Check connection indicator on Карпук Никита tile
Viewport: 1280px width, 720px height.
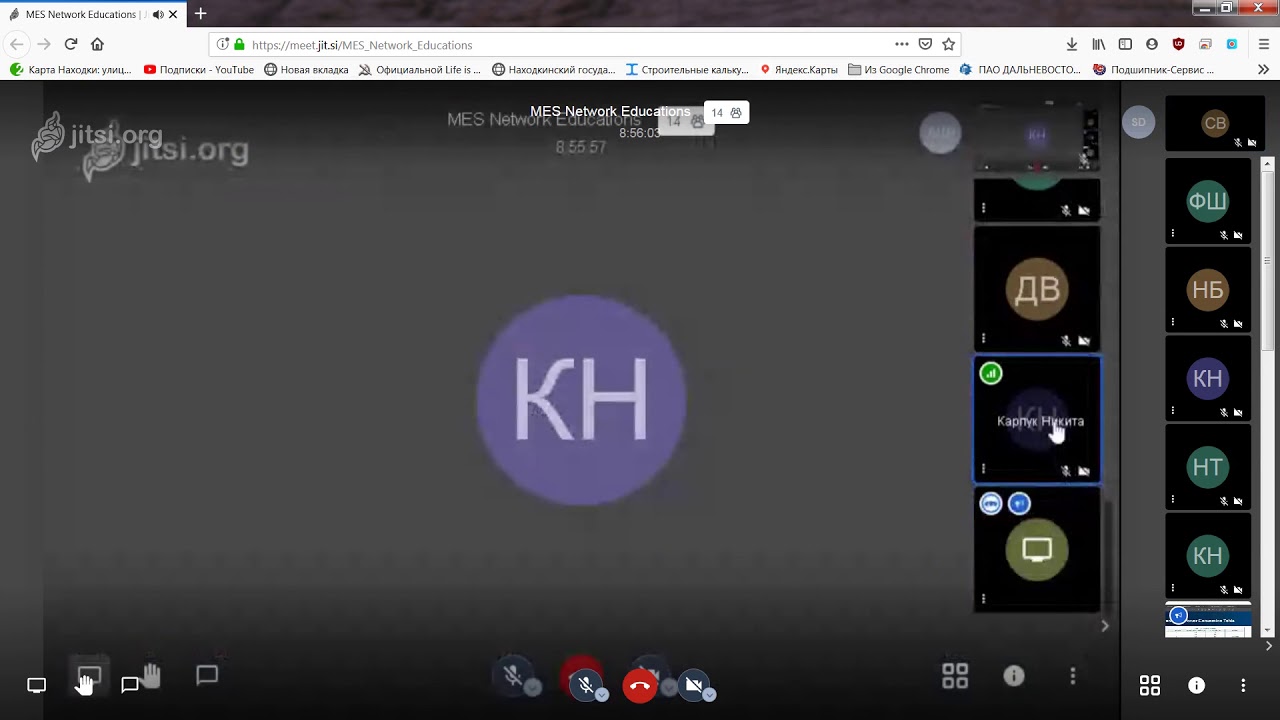coord(990,374)
